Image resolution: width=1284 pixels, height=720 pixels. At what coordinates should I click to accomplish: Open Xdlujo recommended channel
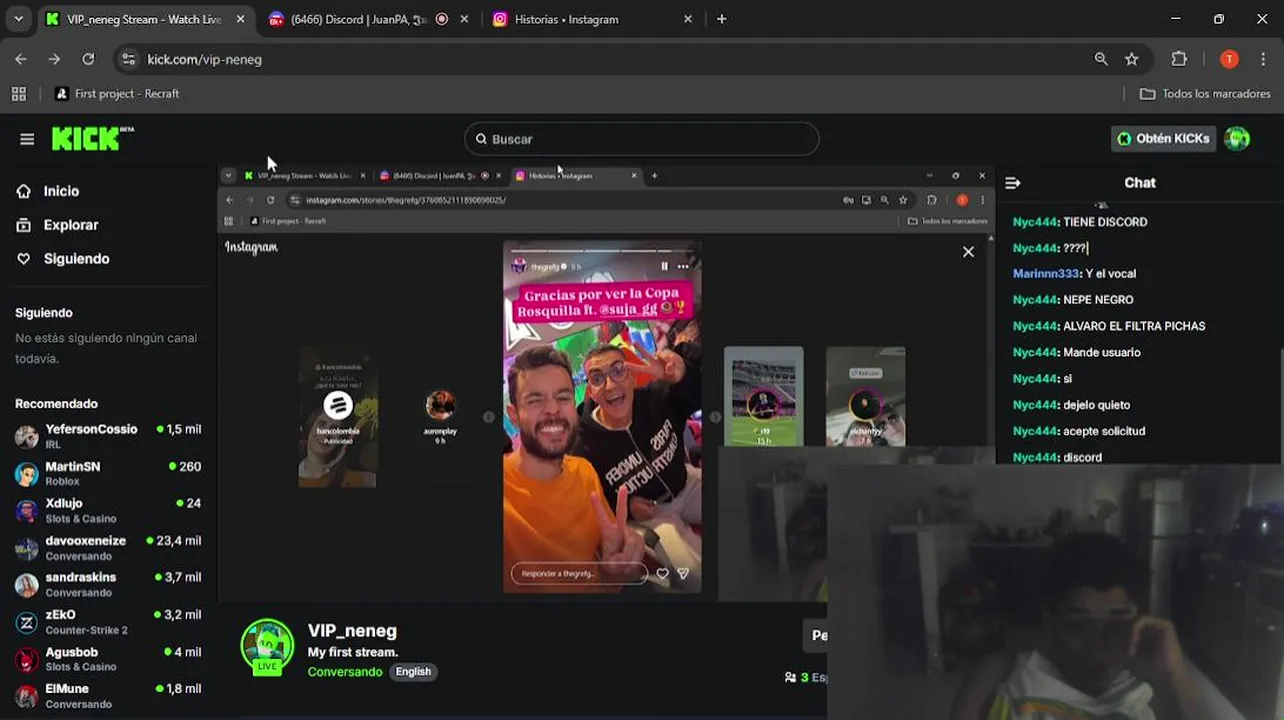click(x=108, y=511)
